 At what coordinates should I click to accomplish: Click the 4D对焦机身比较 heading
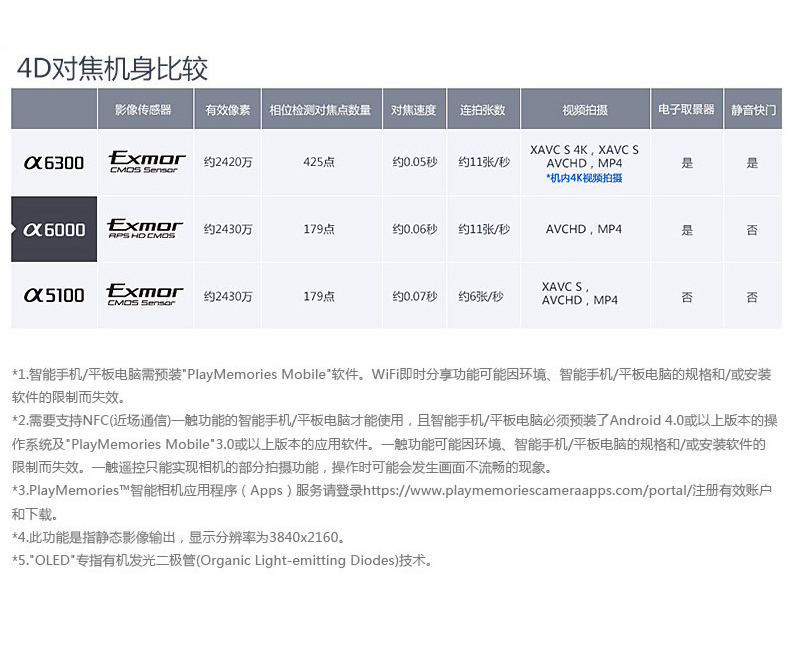click(x=112, y=69)
